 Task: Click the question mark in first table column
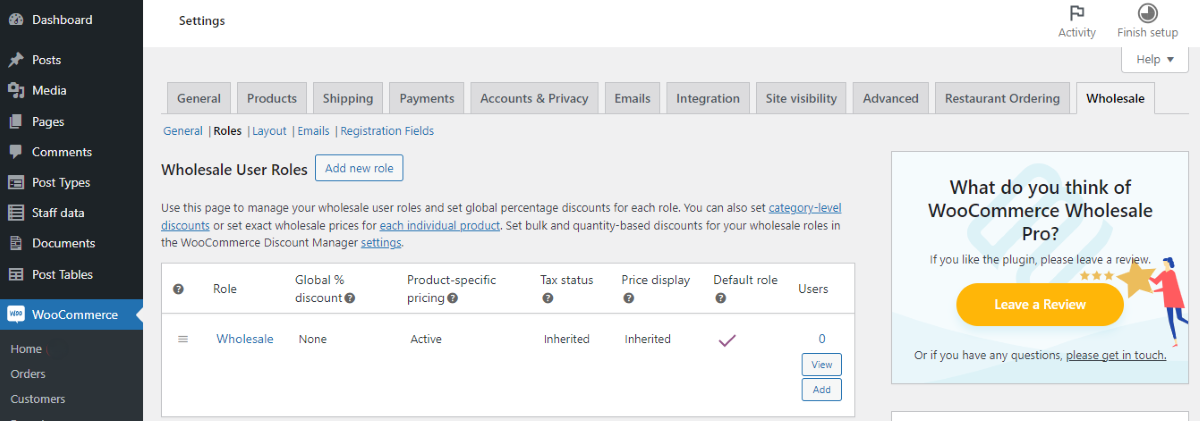pos(179,289)
